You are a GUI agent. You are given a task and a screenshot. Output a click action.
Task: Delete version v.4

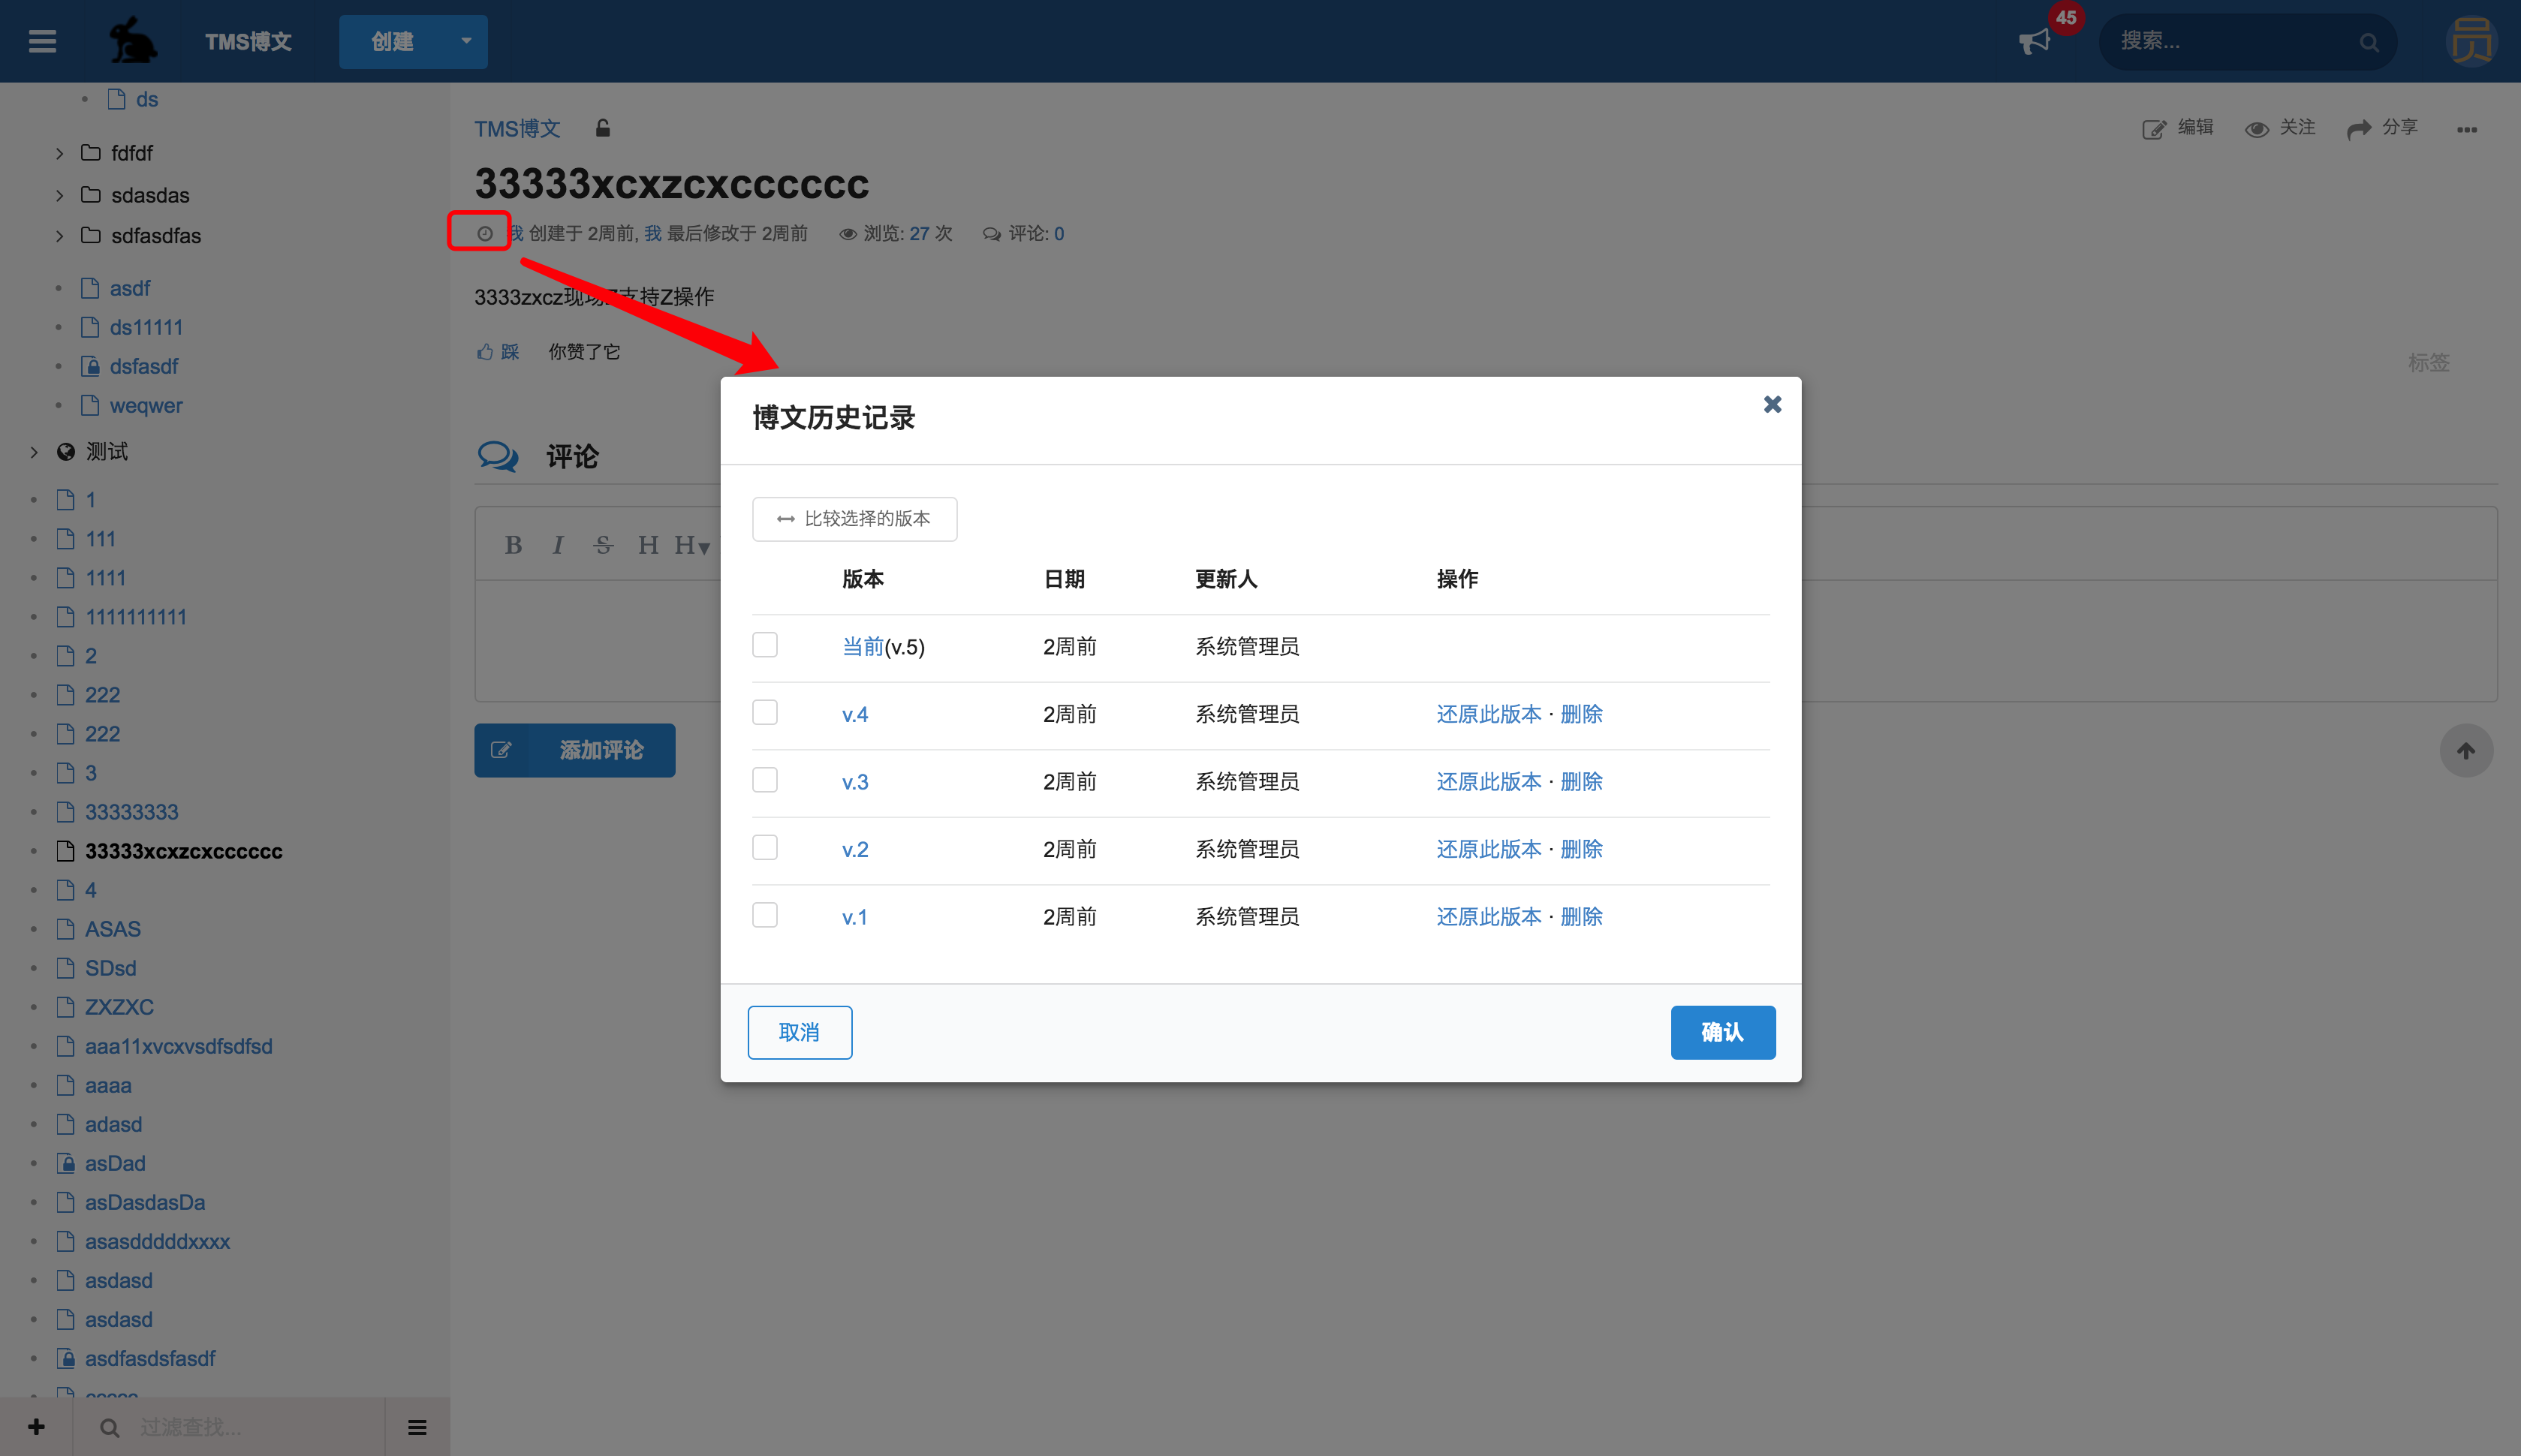1581,714
